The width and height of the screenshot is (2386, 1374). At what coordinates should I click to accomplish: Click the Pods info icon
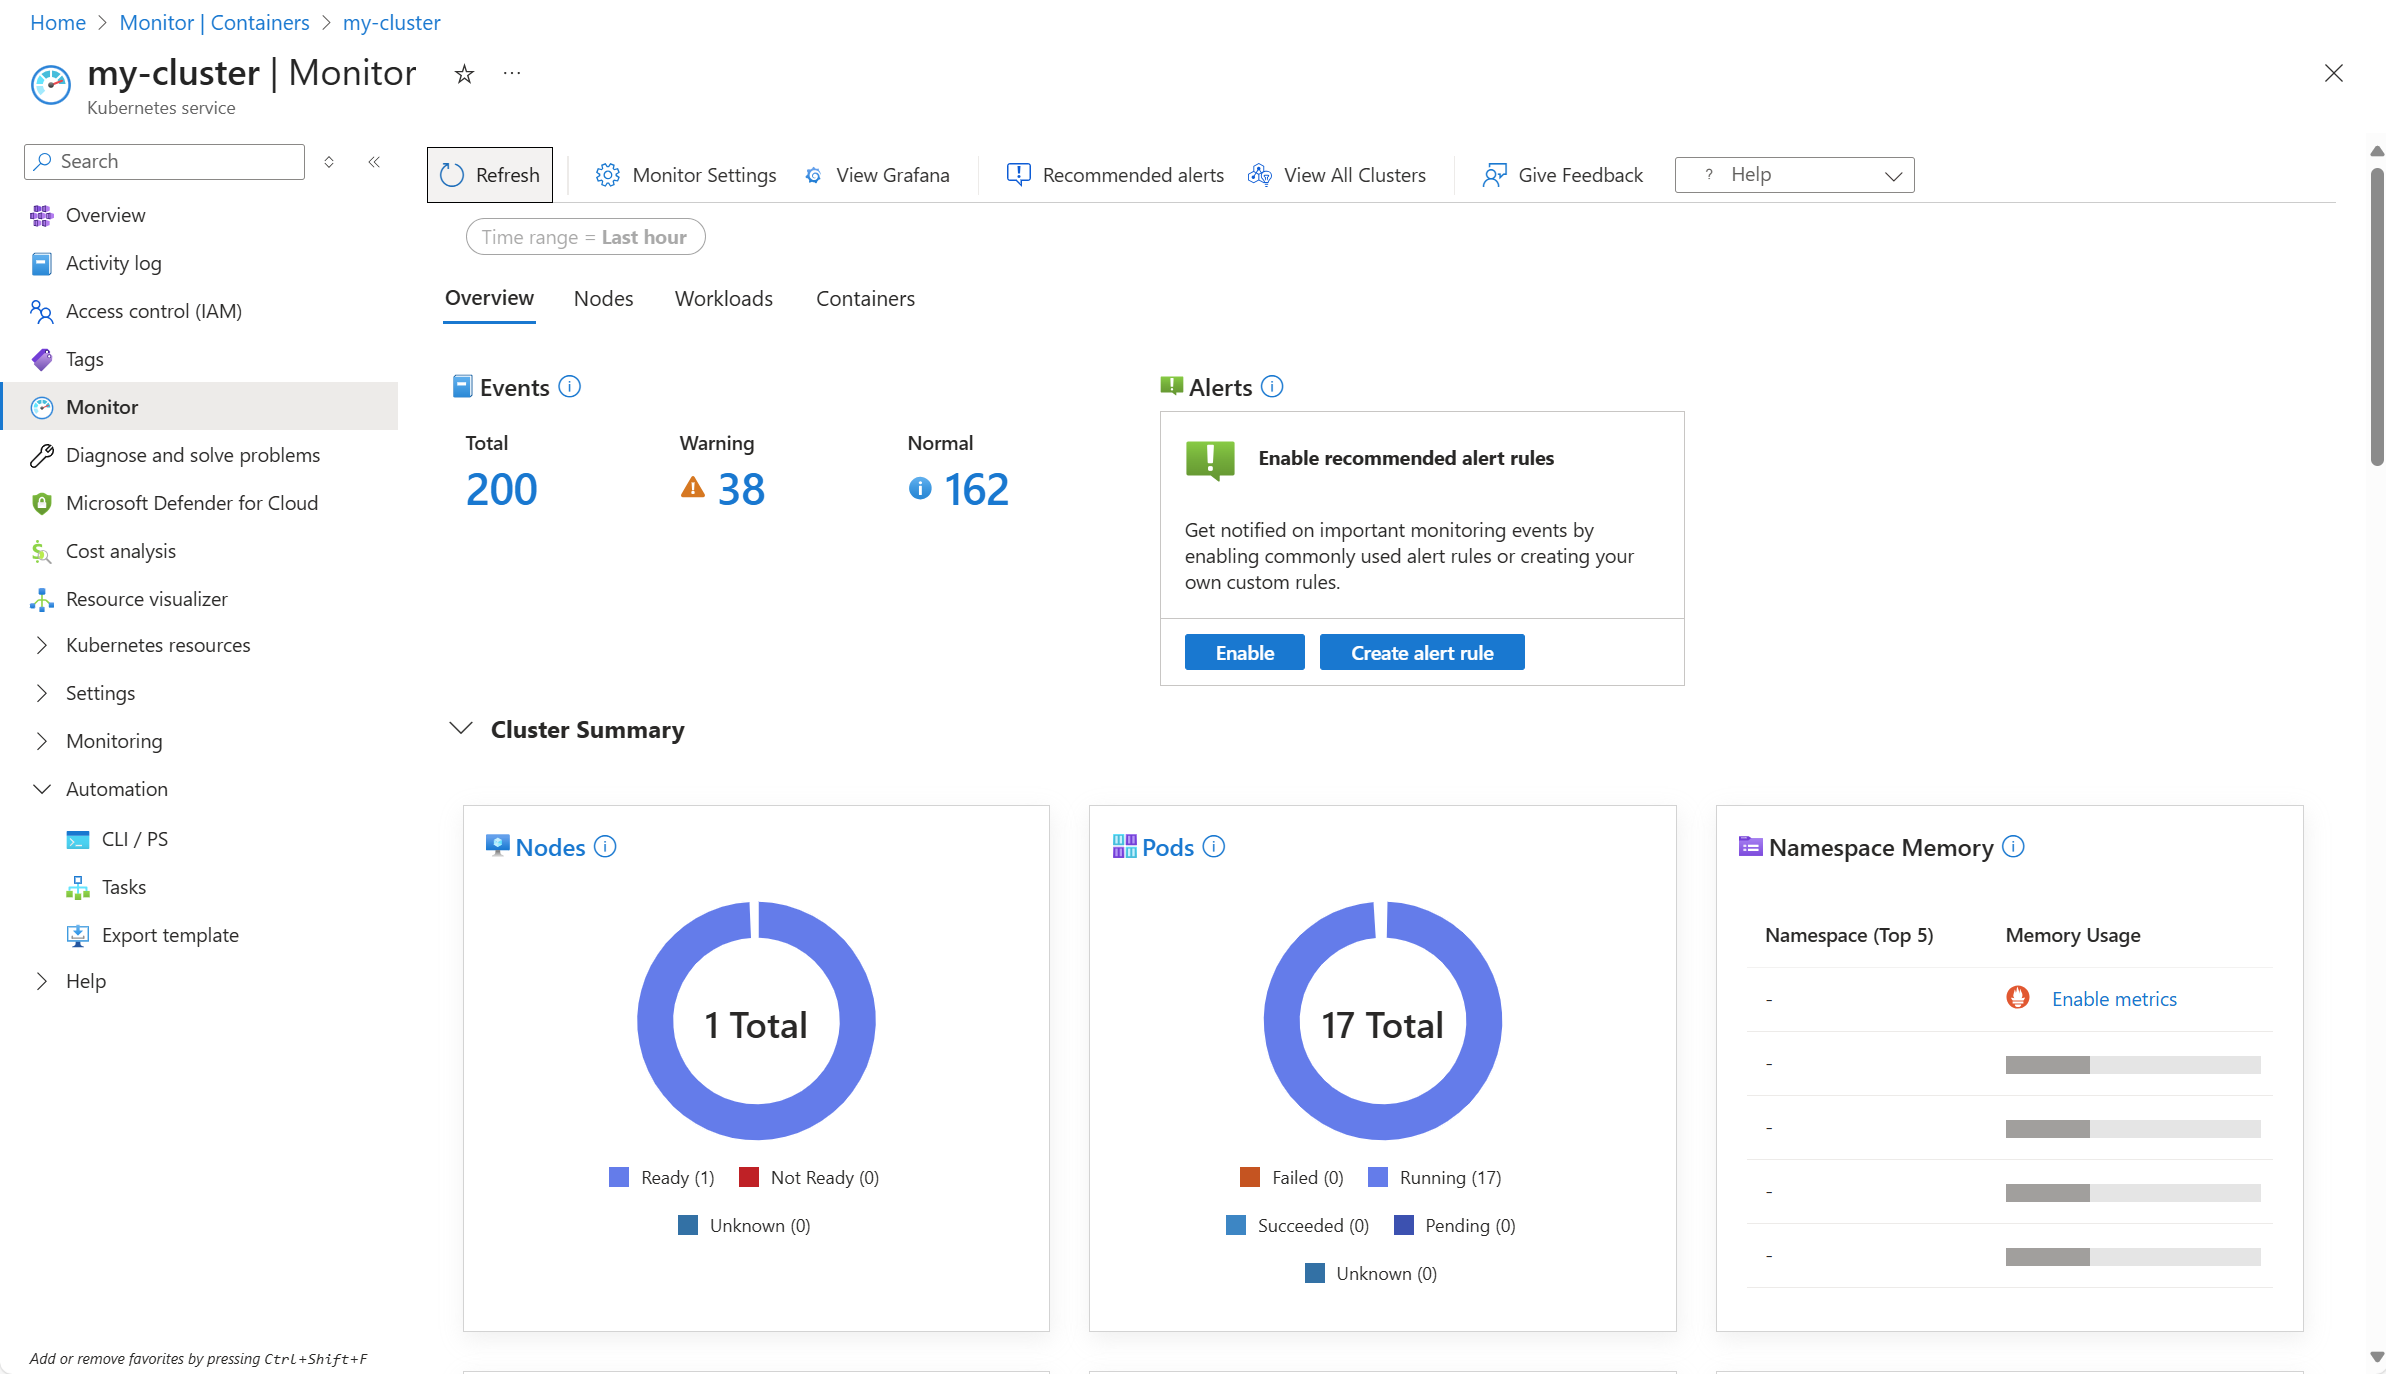(1213, 847)
